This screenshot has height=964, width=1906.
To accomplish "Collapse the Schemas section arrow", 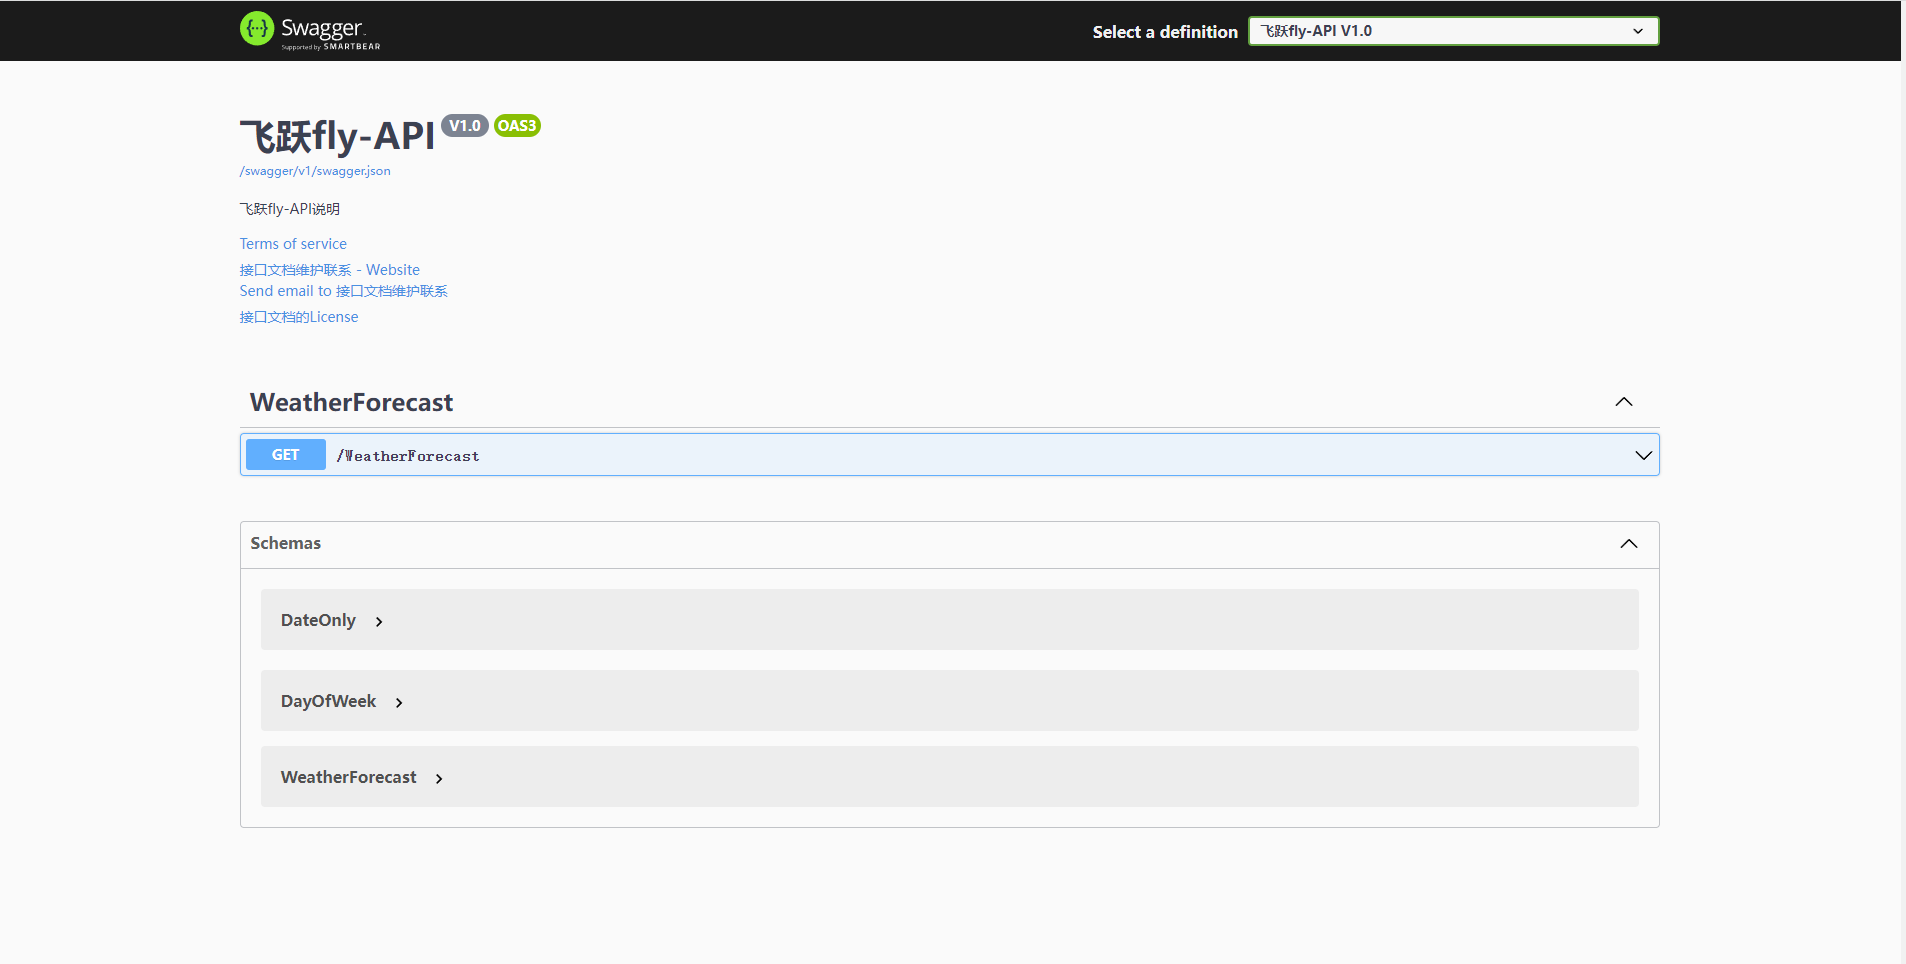I will (x=1629, y=544).
